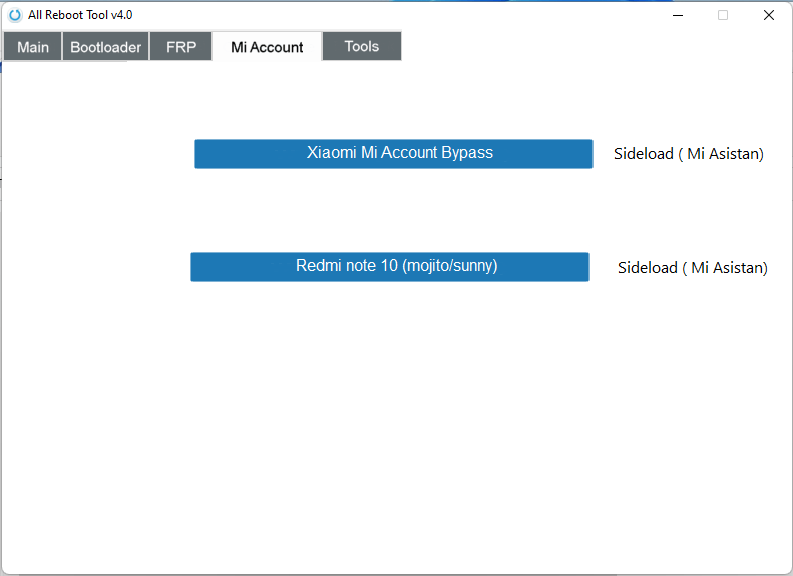Viewport: 793px width, 576px height.
Task: Click the Redmi note 10 (mojito/sunny) button
Action: (389, 267)
